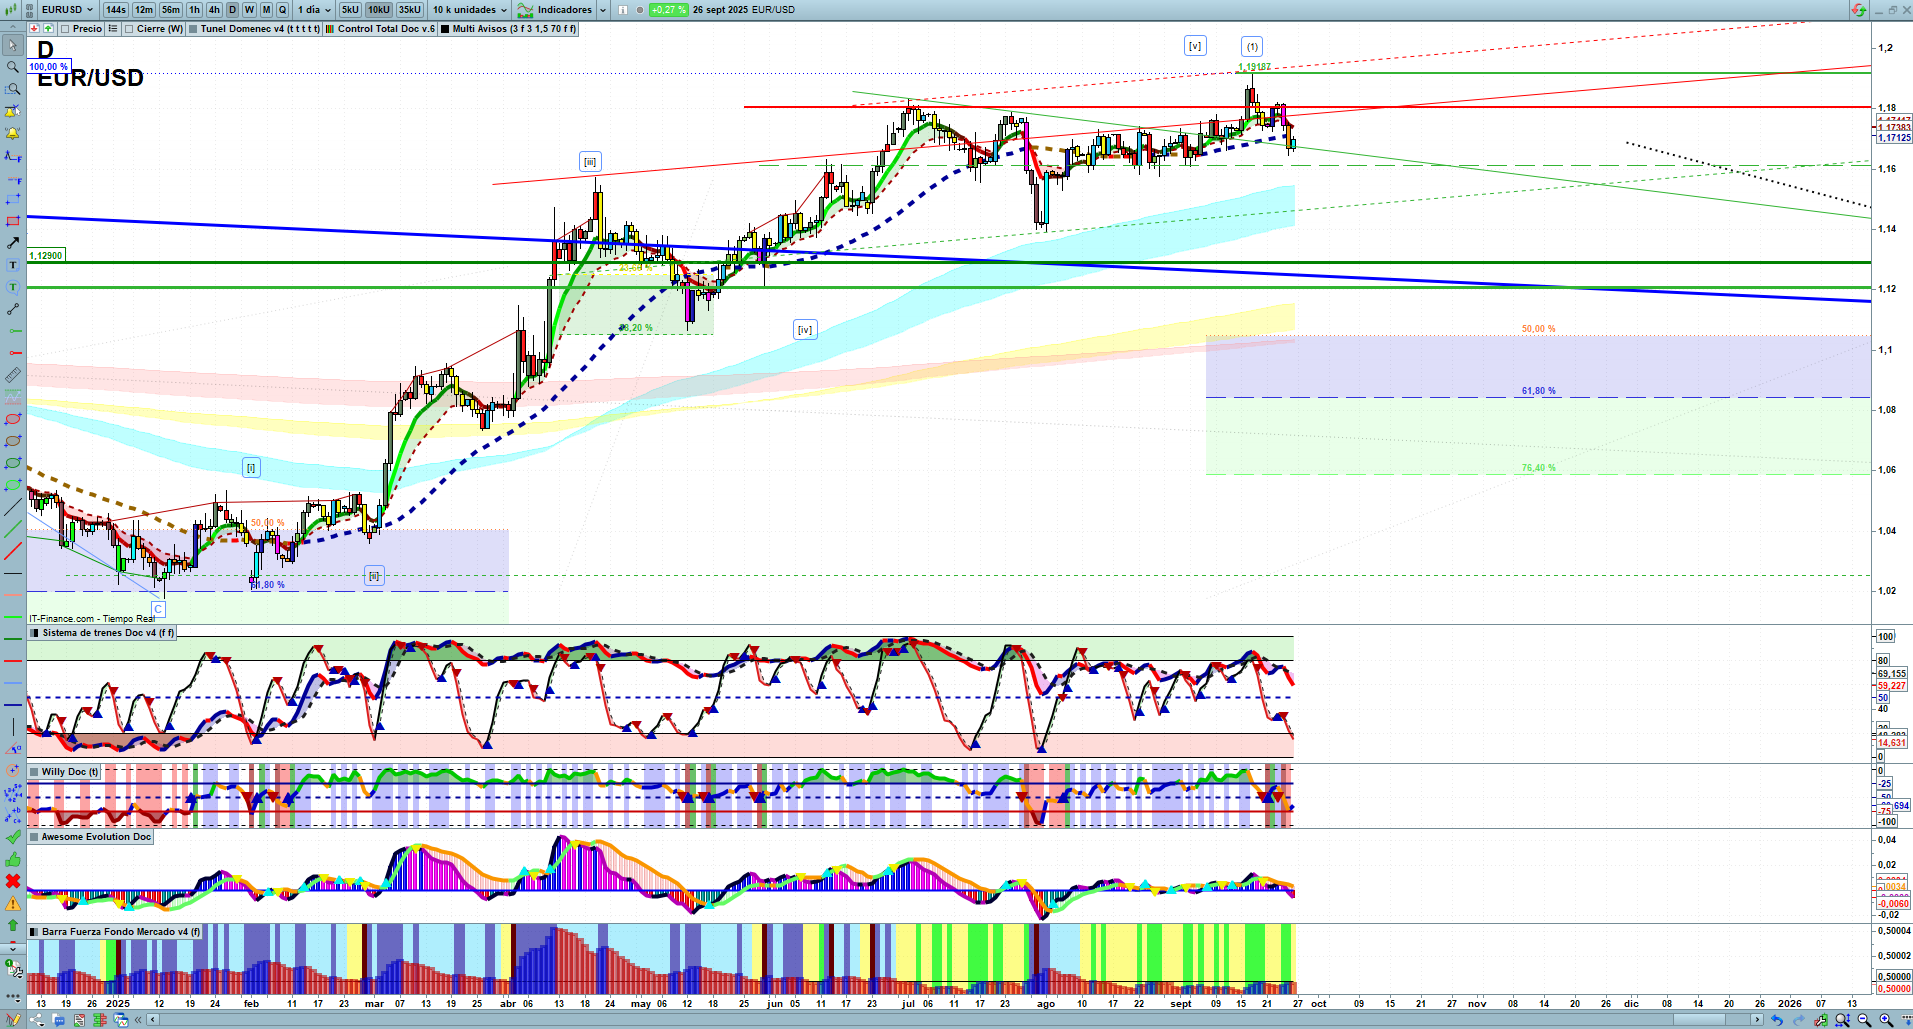Screen dimensions: 1913x1029
Task: Toggle the Cierre (W) checkbox
Action: coord(129,29)
